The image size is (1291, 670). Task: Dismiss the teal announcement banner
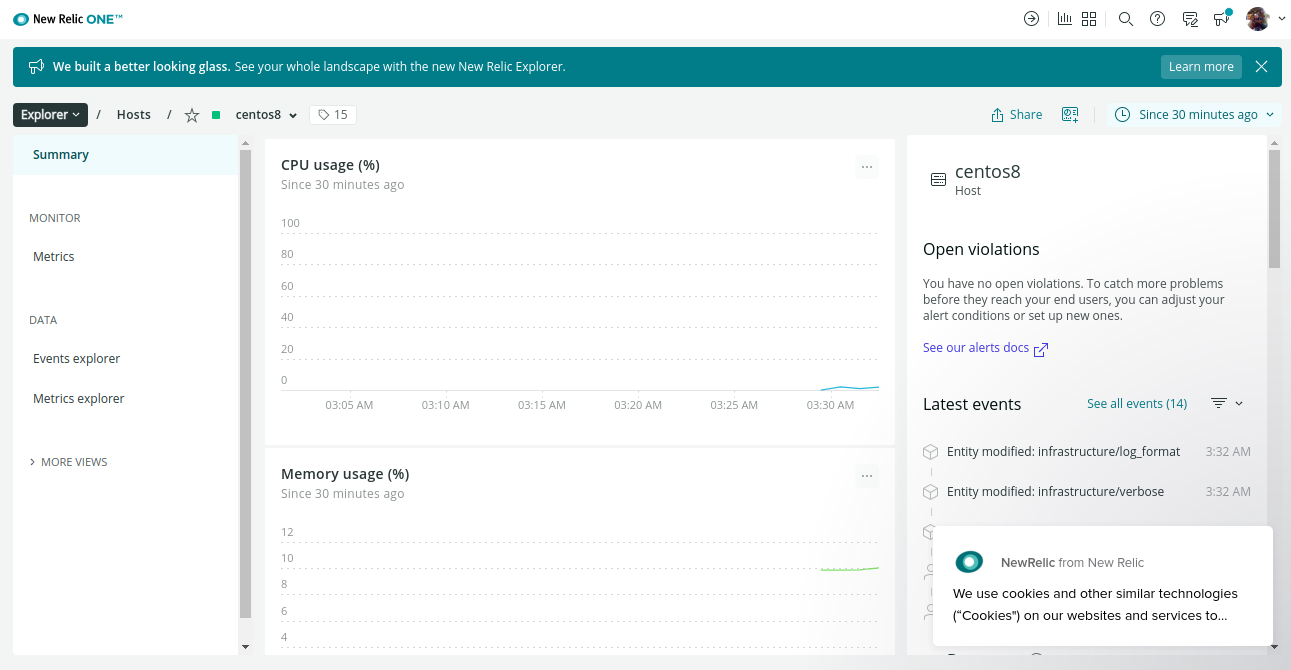pyautogui.click(x=1261, y=67)
